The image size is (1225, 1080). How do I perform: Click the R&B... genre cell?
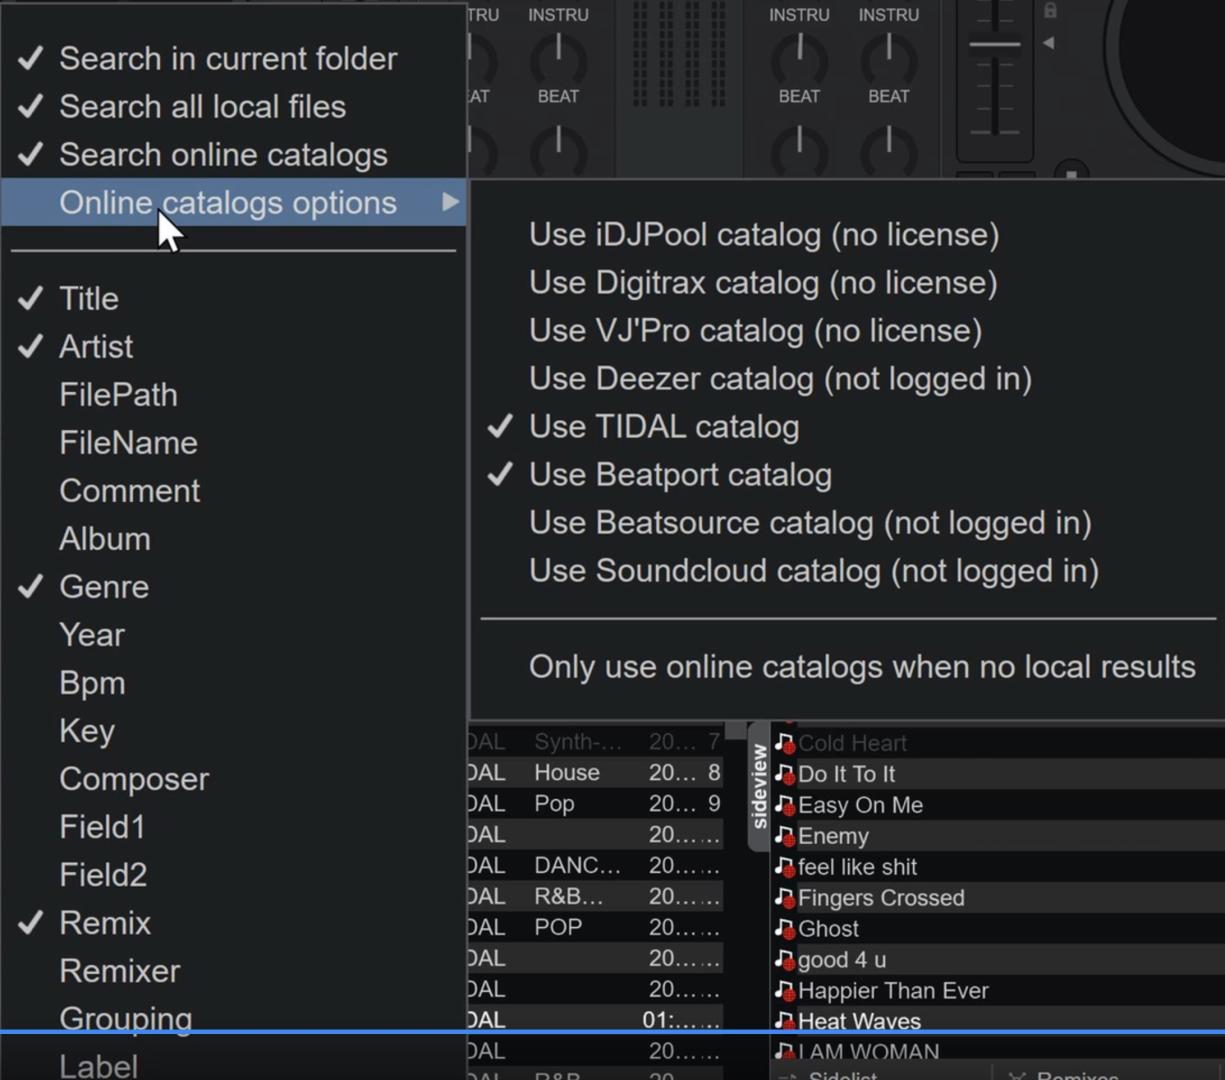pyautogui.click(x=568, y=897)
